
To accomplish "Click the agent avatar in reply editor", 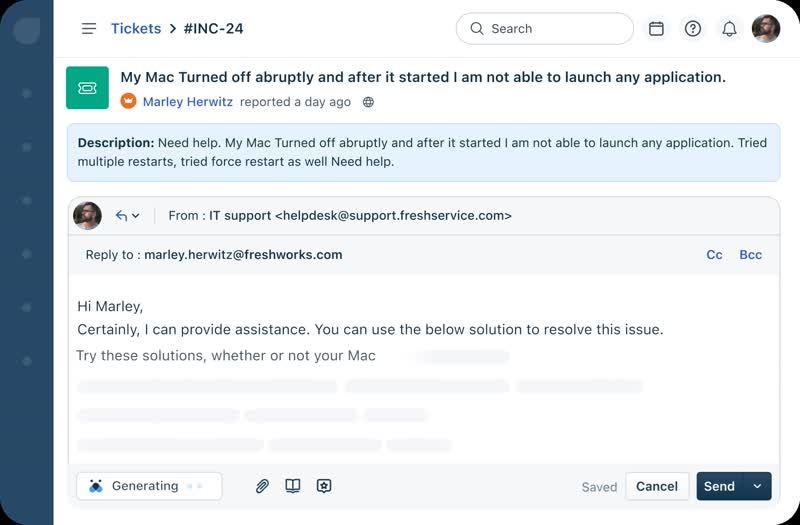I will click(x=87, y=215).
